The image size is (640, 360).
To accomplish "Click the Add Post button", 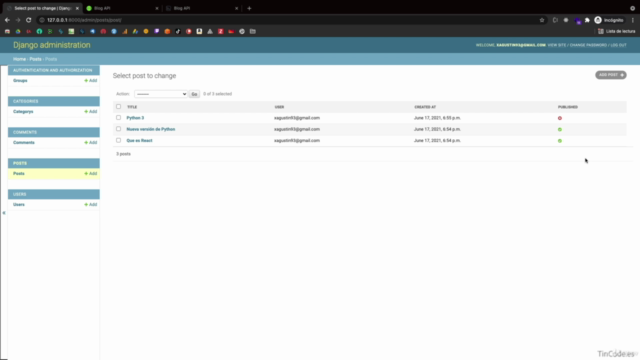I will coord(611,75).
